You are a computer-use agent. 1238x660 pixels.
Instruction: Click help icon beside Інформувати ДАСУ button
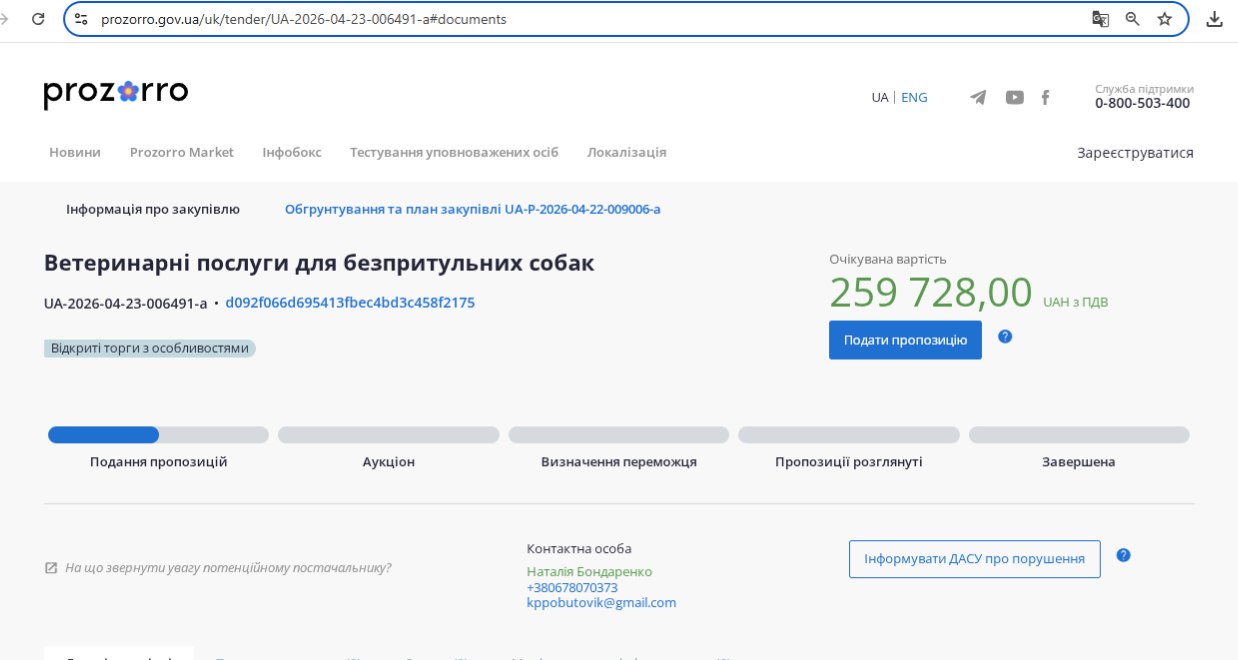[x=1123, y=555]
